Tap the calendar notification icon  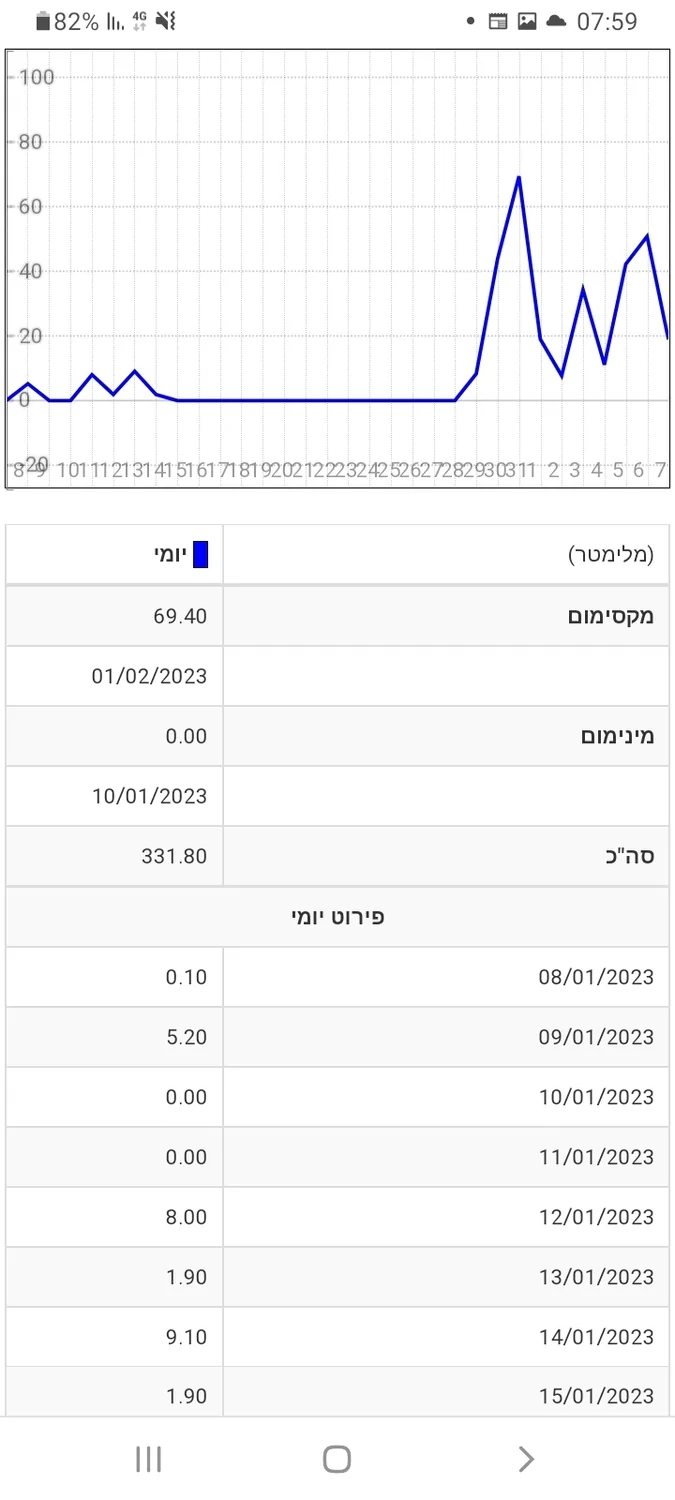[498, 21]
